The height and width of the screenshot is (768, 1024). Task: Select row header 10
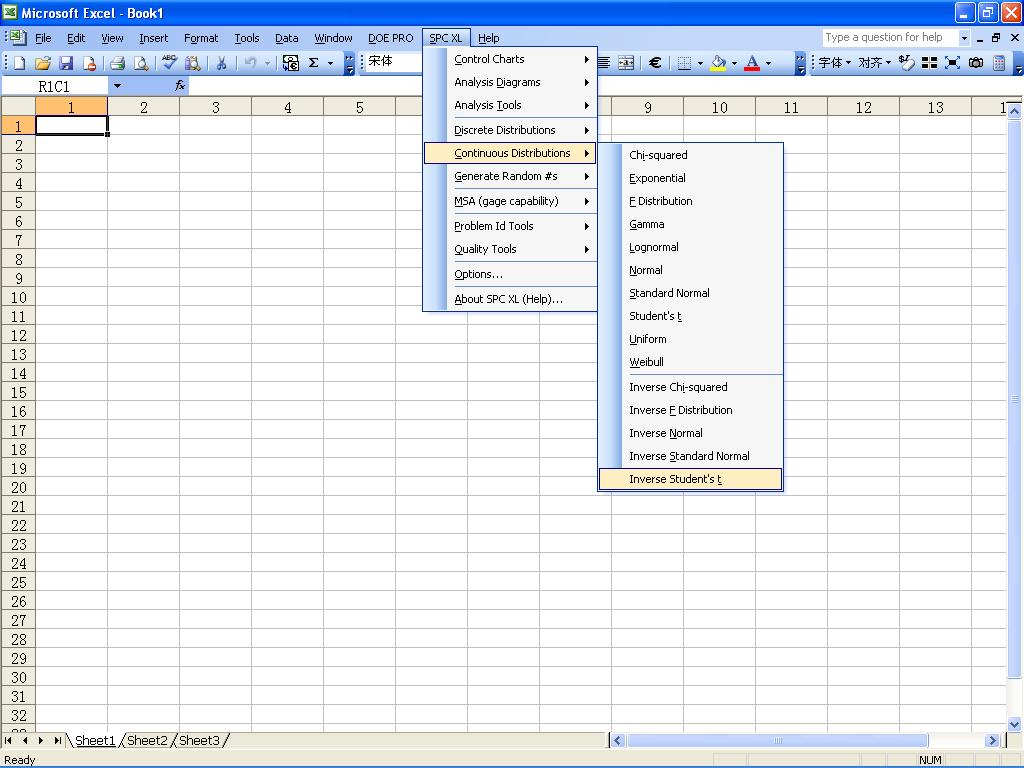tap(18, 298)
